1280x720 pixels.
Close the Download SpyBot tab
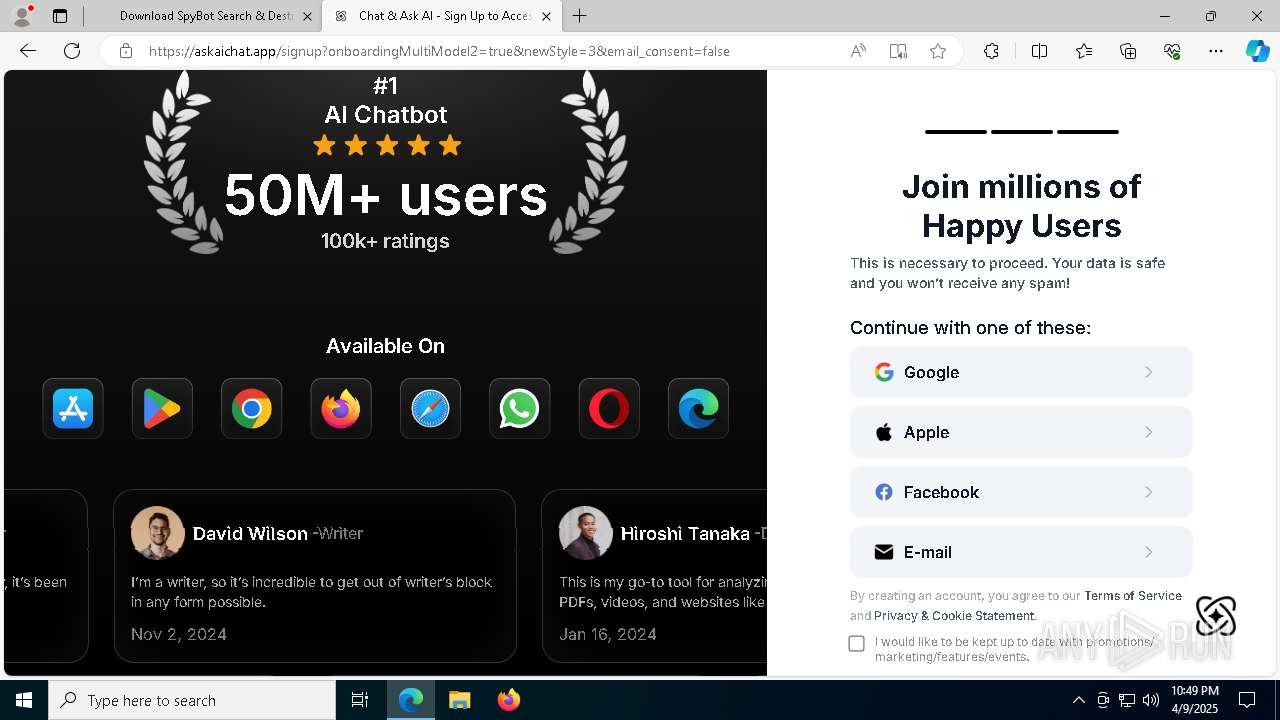[x=307, y=16]
